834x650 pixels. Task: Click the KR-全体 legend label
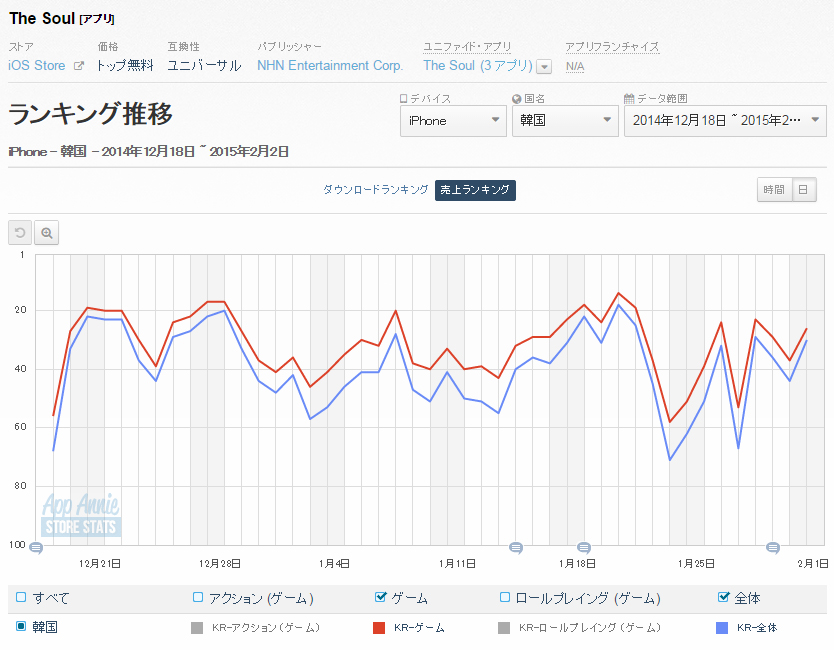[x=757, y=628]
